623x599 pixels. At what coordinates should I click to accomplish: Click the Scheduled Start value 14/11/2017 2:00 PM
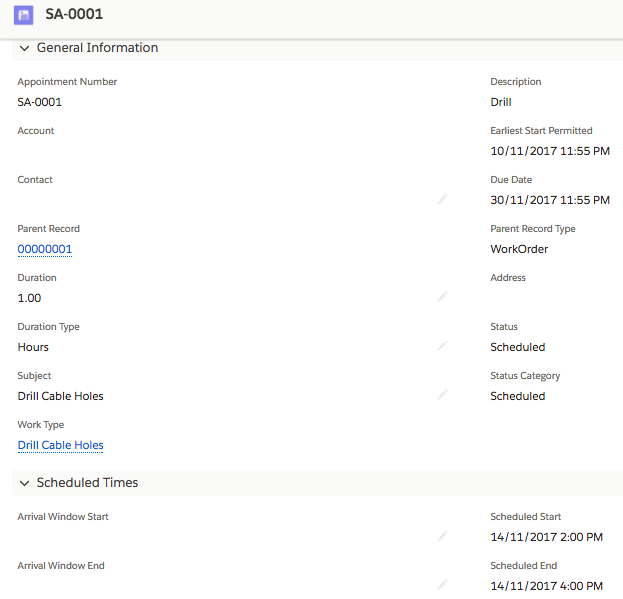(x=546, y=537)
